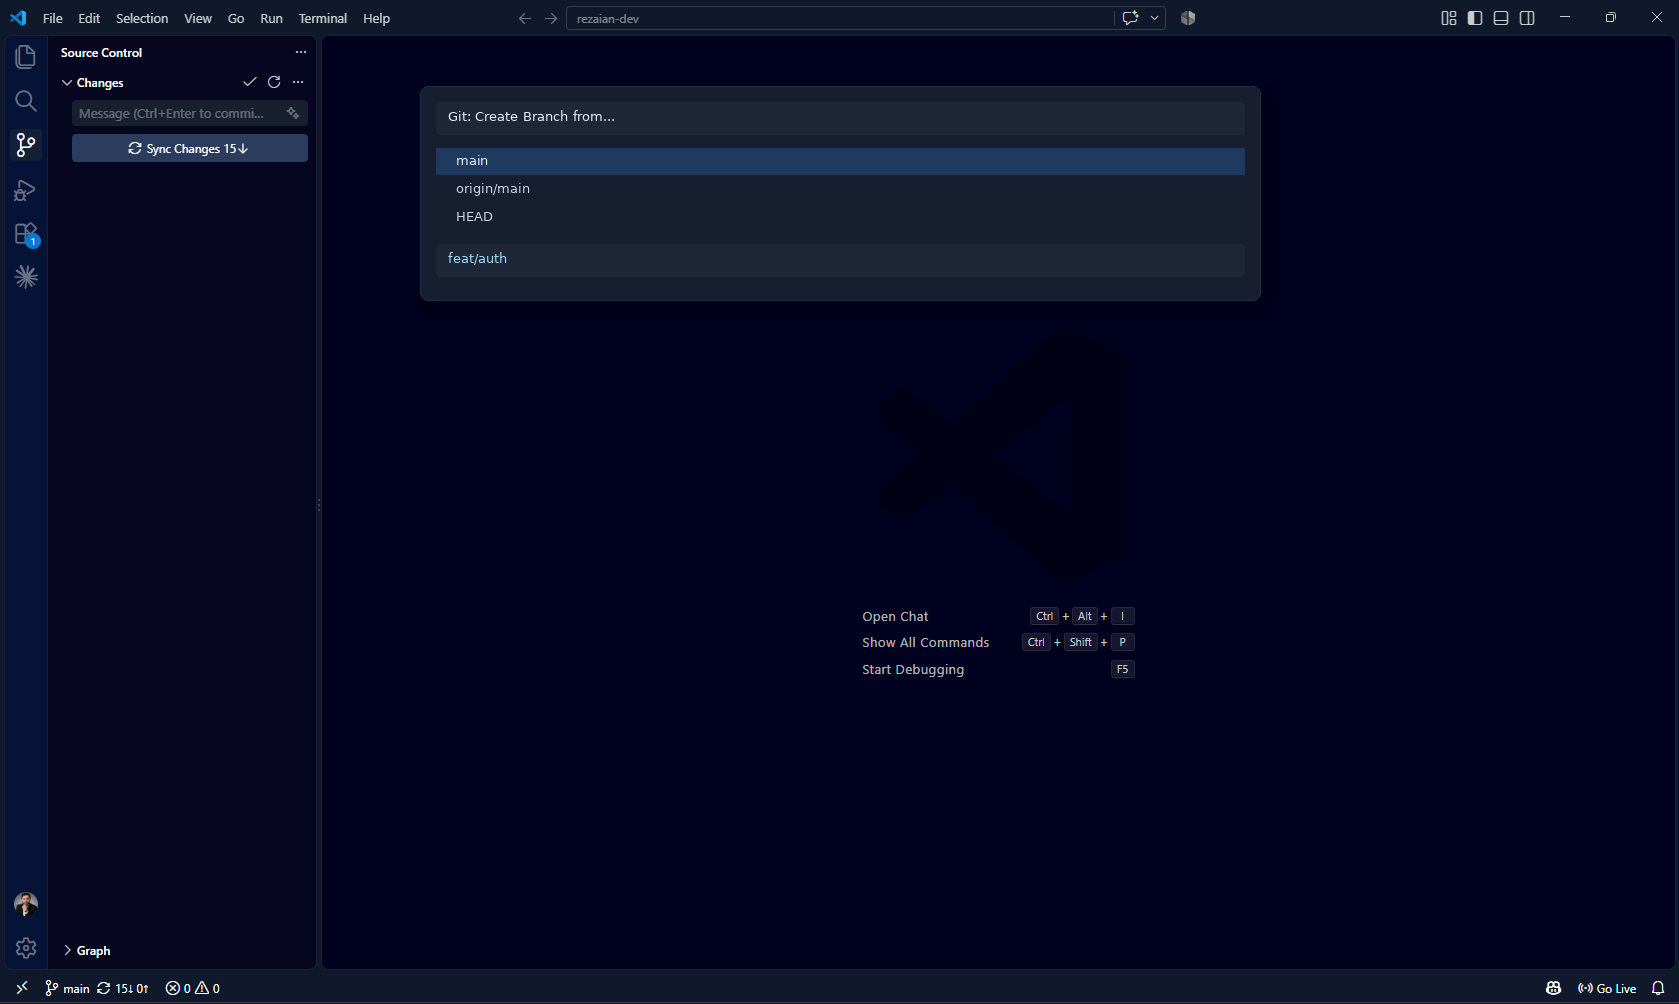Expand the Graph section
This screenshot has height=1004, width=1679.
click(x=67, y=951)
